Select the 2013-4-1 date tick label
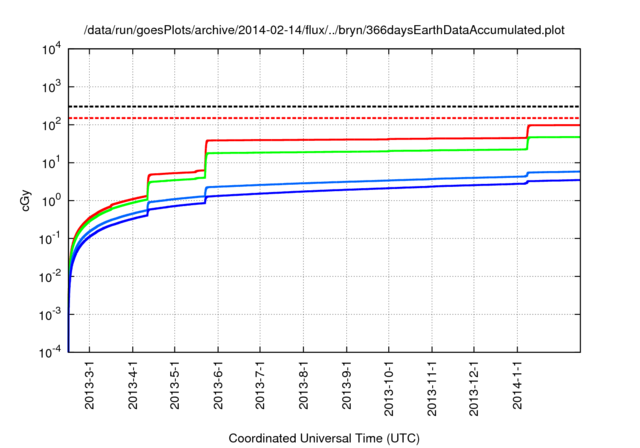 pos(133,386)
